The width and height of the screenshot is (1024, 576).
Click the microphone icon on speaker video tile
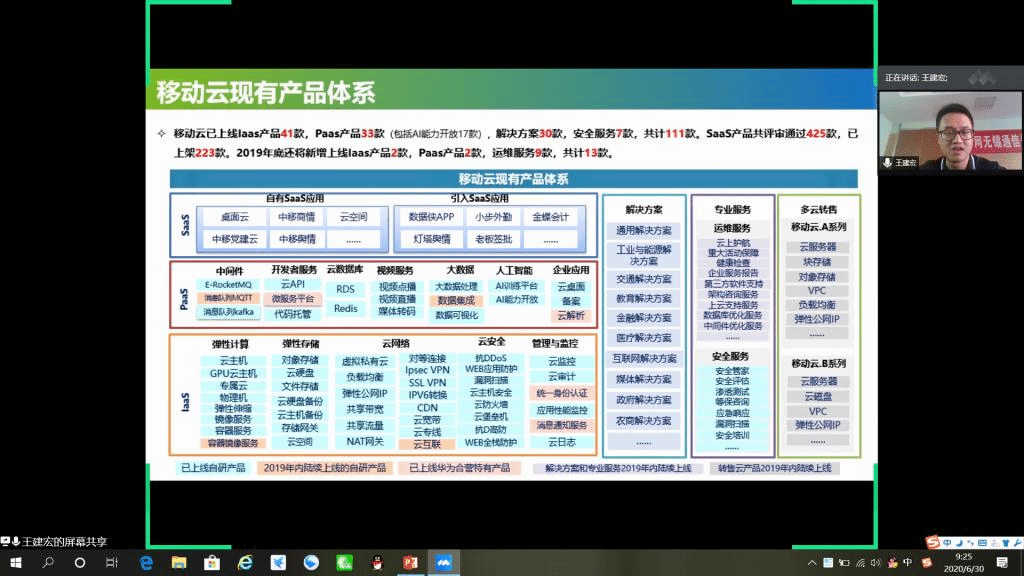point(887,162)
